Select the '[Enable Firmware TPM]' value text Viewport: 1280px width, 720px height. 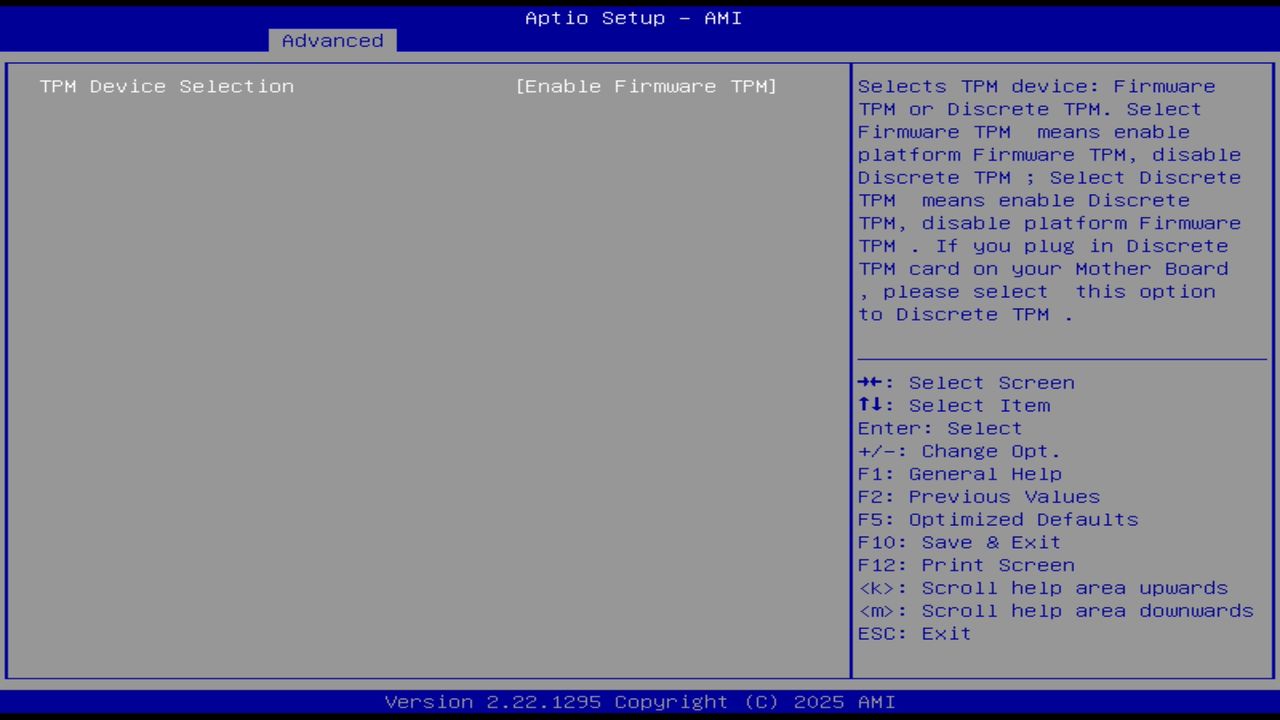click(x=645, y=86)
